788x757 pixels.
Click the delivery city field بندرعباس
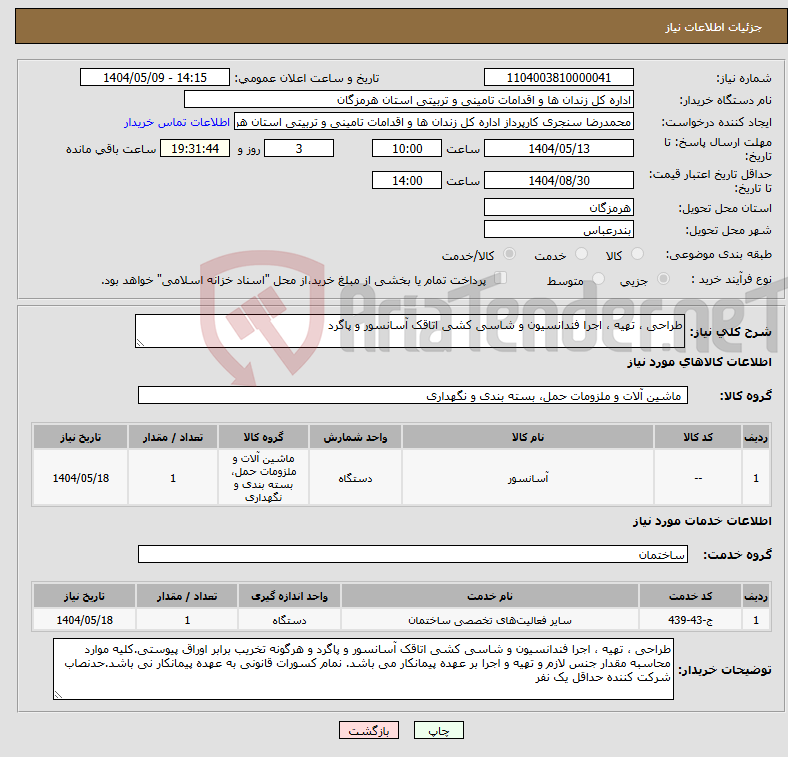(558, 229)
